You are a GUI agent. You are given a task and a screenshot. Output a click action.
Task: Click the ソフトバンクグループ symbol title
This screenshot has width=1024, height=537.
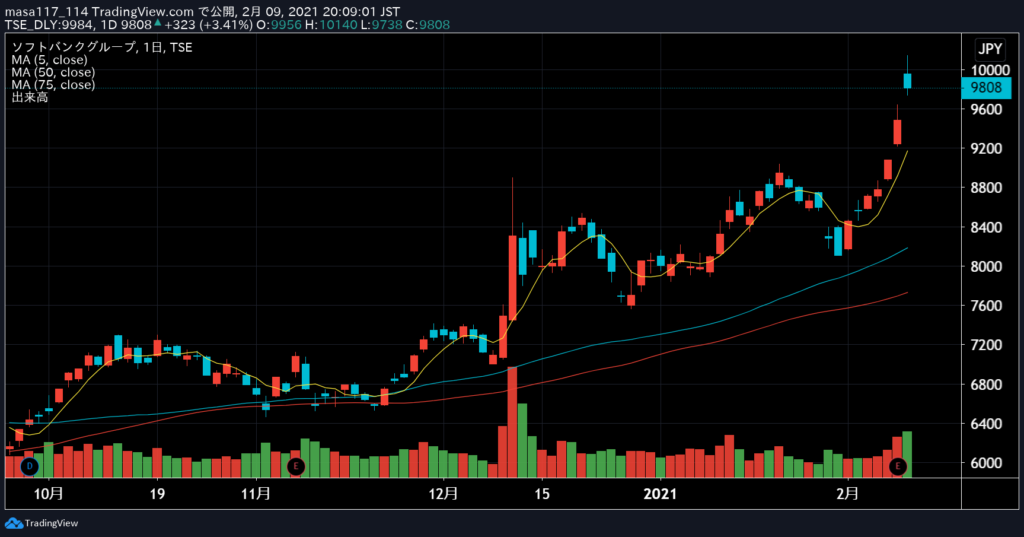(x=74, y=47)
